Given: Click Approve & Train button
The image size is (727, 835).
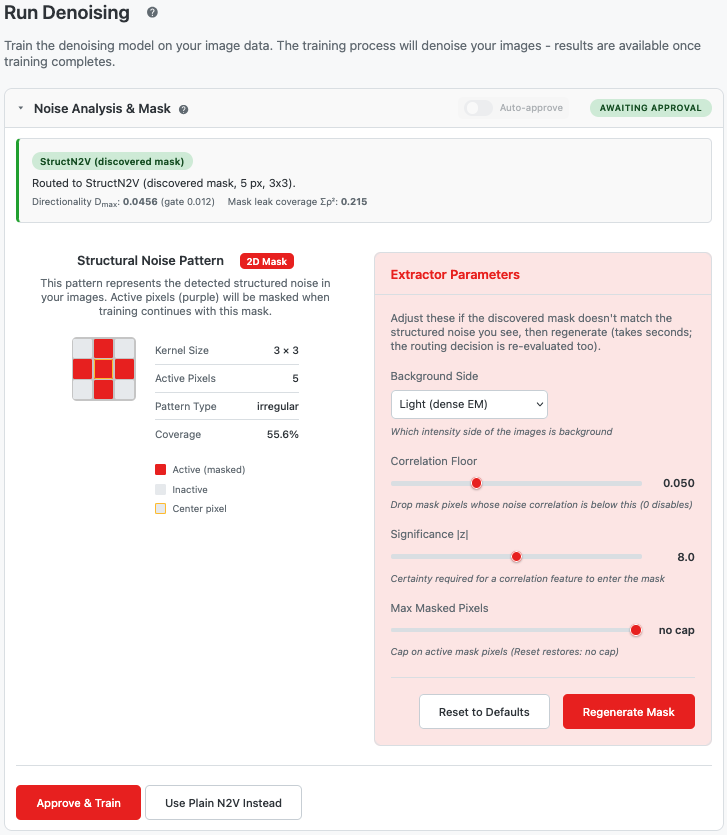Looking at the screenshot, I should (78, 803).
